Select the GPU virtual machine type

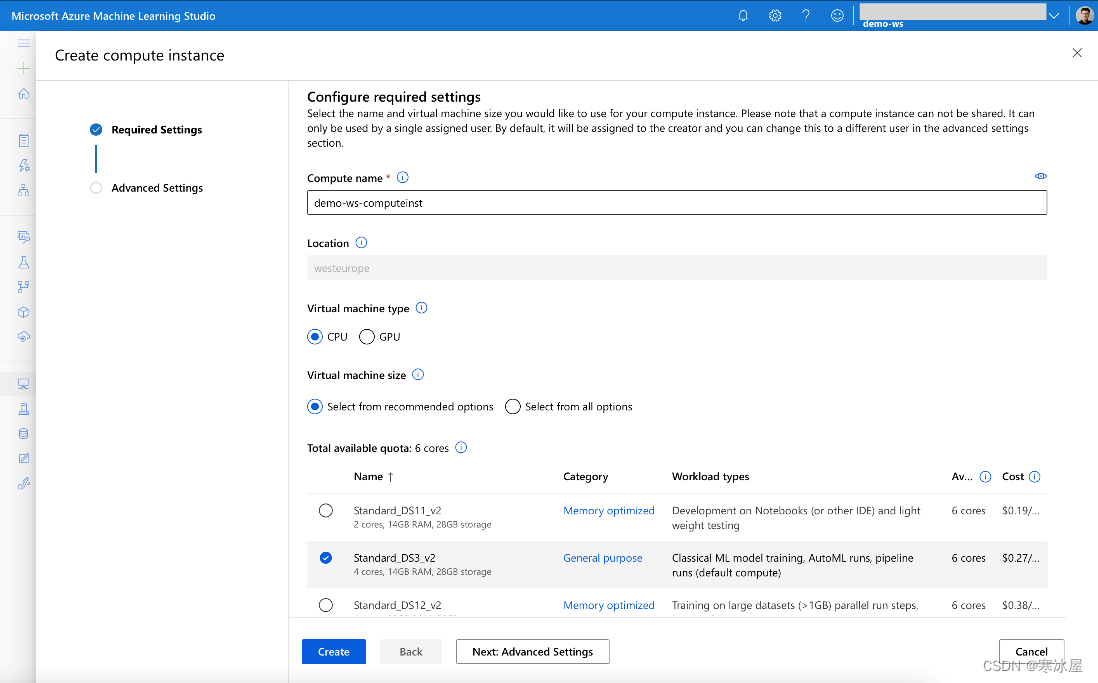pyautogui.click(x=367, y=337)
